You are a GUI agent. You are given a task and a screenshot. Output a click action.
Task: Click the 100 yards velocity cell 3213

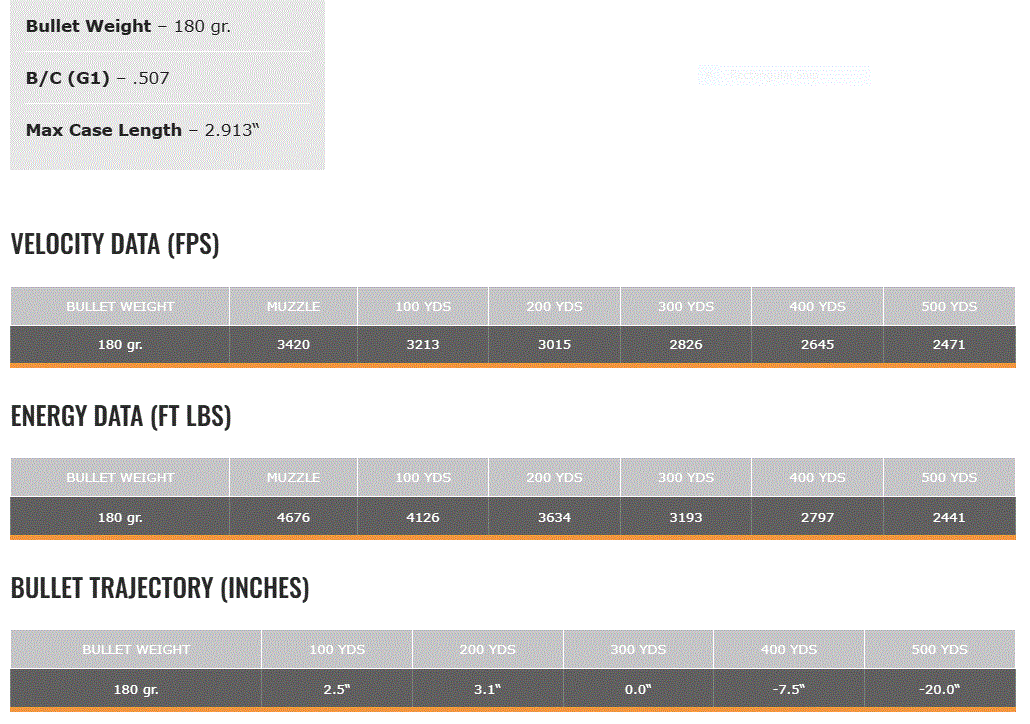(423, 345)
